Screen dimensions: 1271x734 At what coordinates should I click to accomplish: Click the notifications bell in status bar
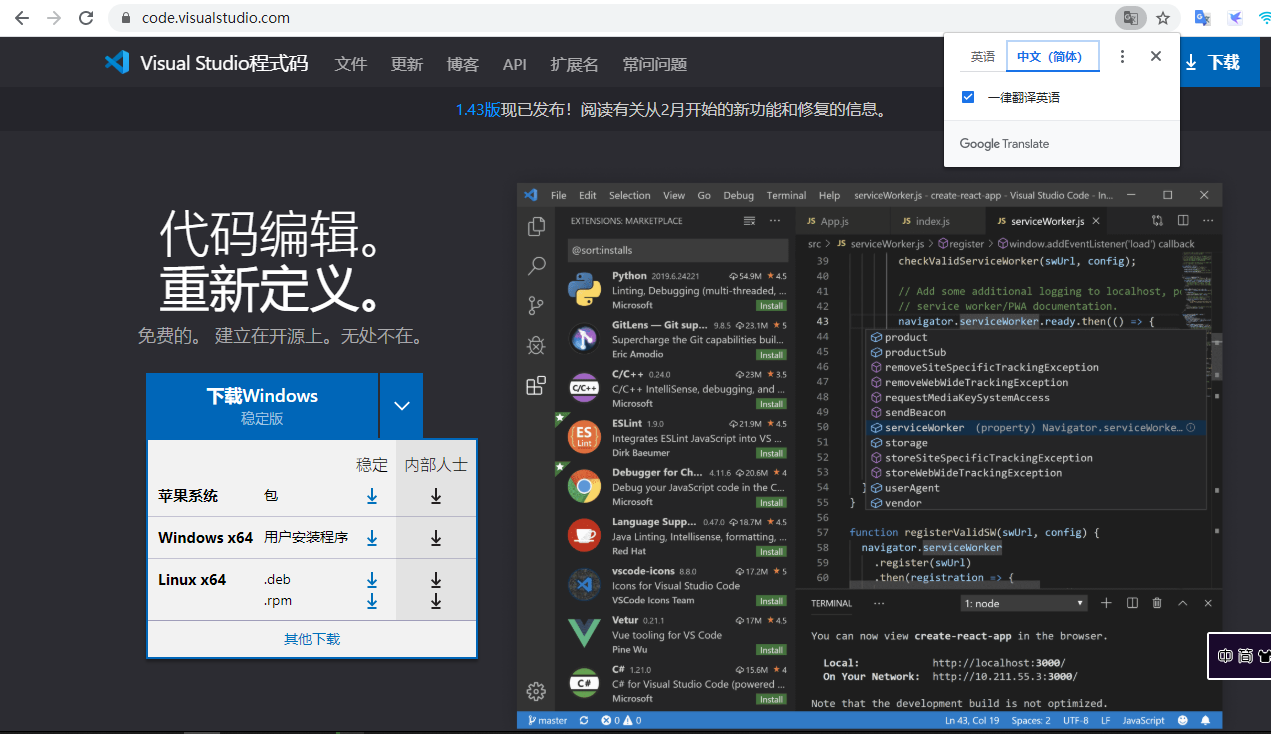point(1205,720)
